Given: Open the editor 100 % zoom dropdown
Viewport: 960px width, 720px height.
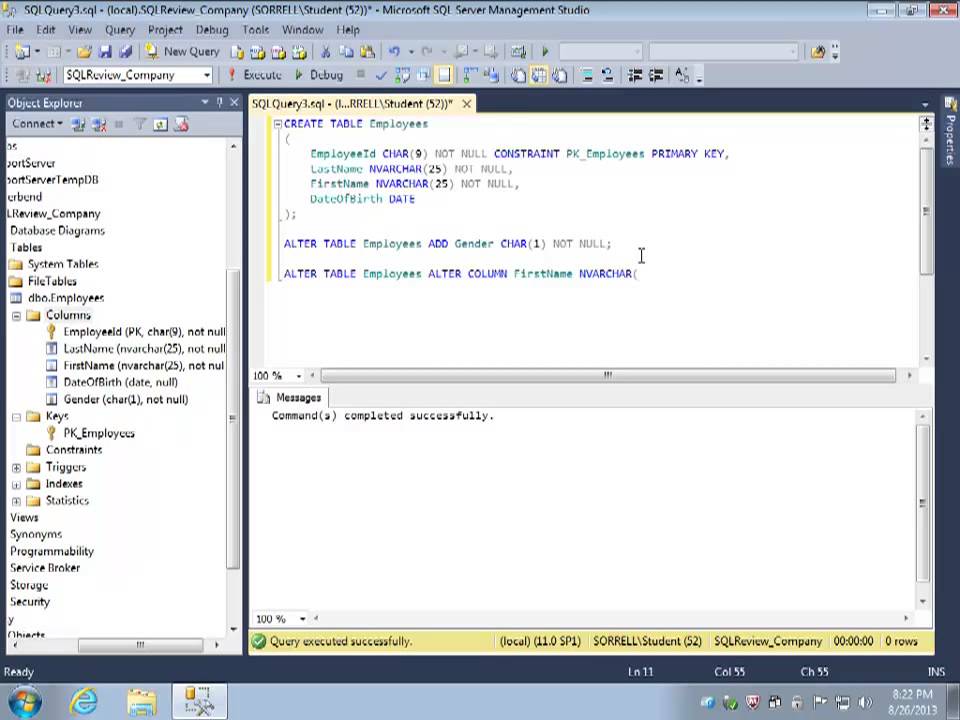Looking at the screenshot, I should tap(299, 376).
